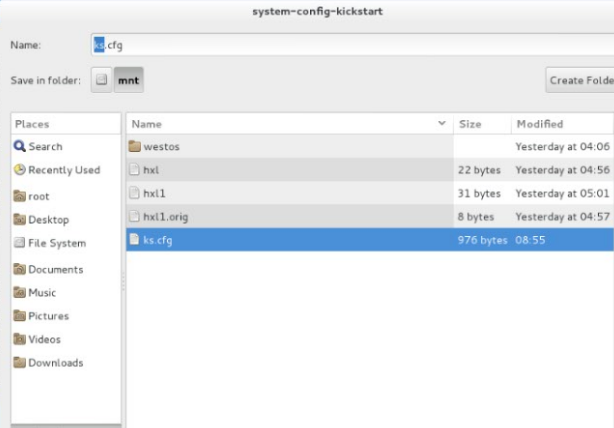Screen dimensions: 614x428
Task: Click the ks.cfg file icon
Action: [134, 239]
